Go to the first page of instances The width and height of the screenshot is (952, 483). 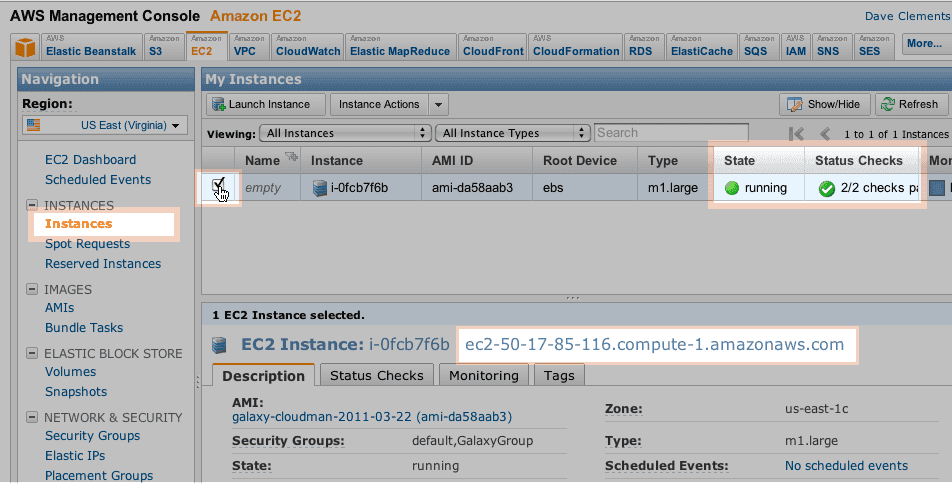click(797, 133)
